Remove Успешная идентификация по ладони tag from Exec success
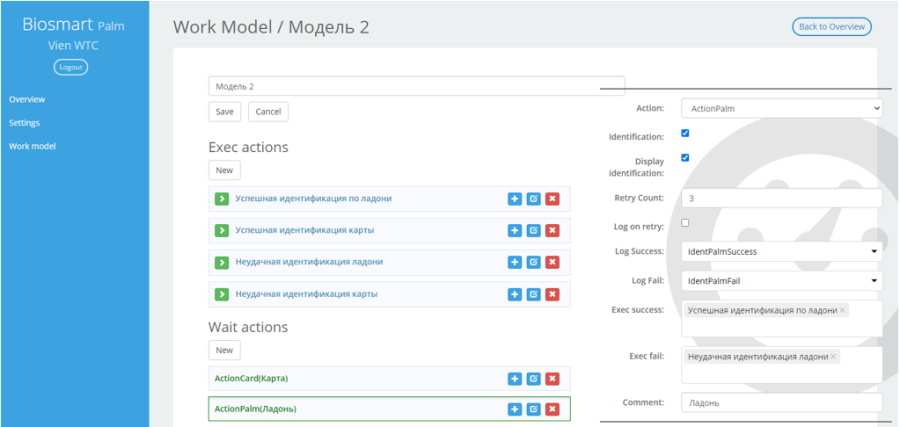Image resolution: width=900 pixels, height=427 pixels. pos(842,310)
